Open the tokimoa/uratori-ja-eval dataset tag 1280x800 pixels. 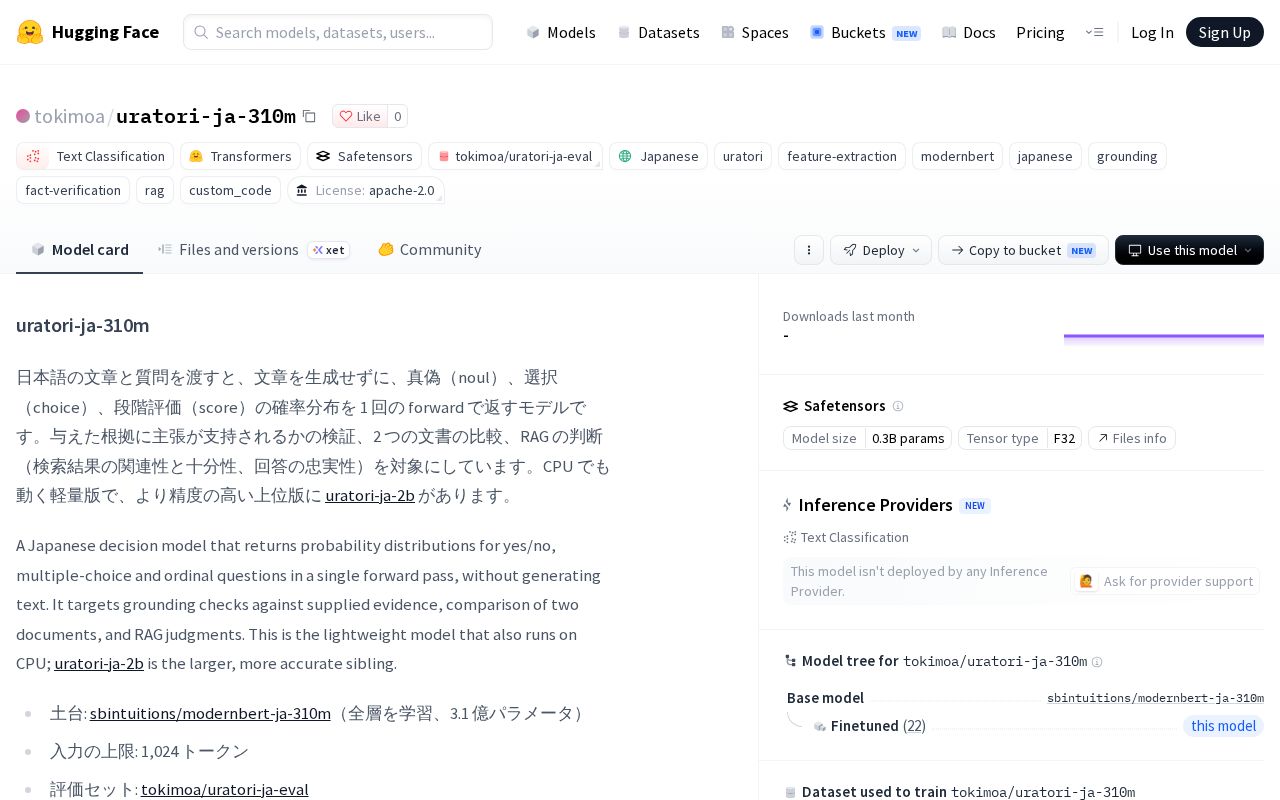[515, 156]
